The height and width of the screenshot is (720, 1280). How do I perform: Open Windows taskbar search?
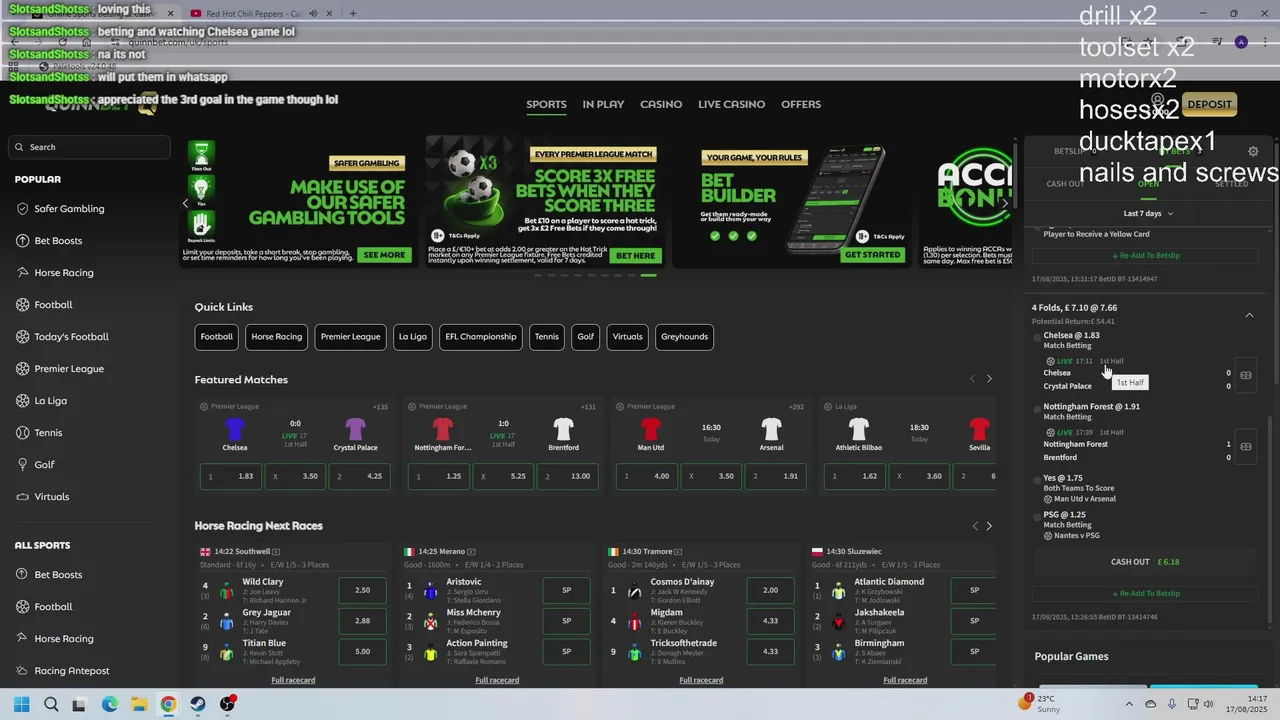tap(51, 704)
